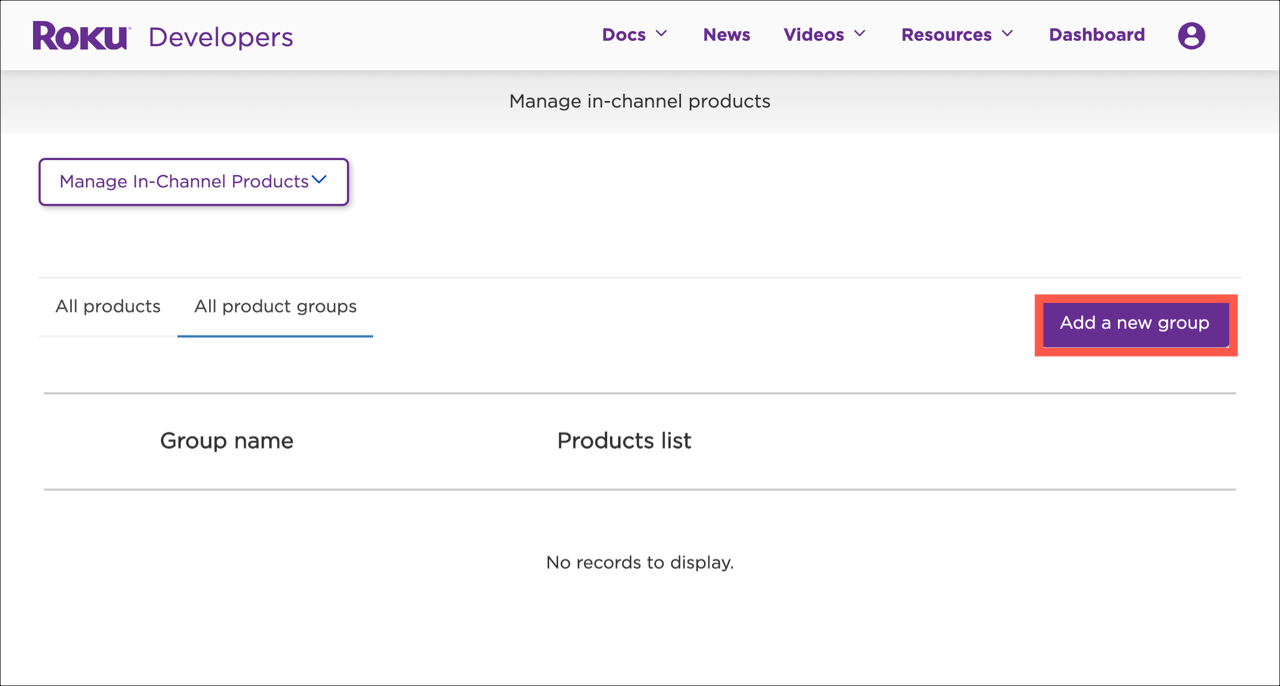Screen dimensions: 1280x686
Task: Click the Manage in-channel products page title
Action: 639,101
